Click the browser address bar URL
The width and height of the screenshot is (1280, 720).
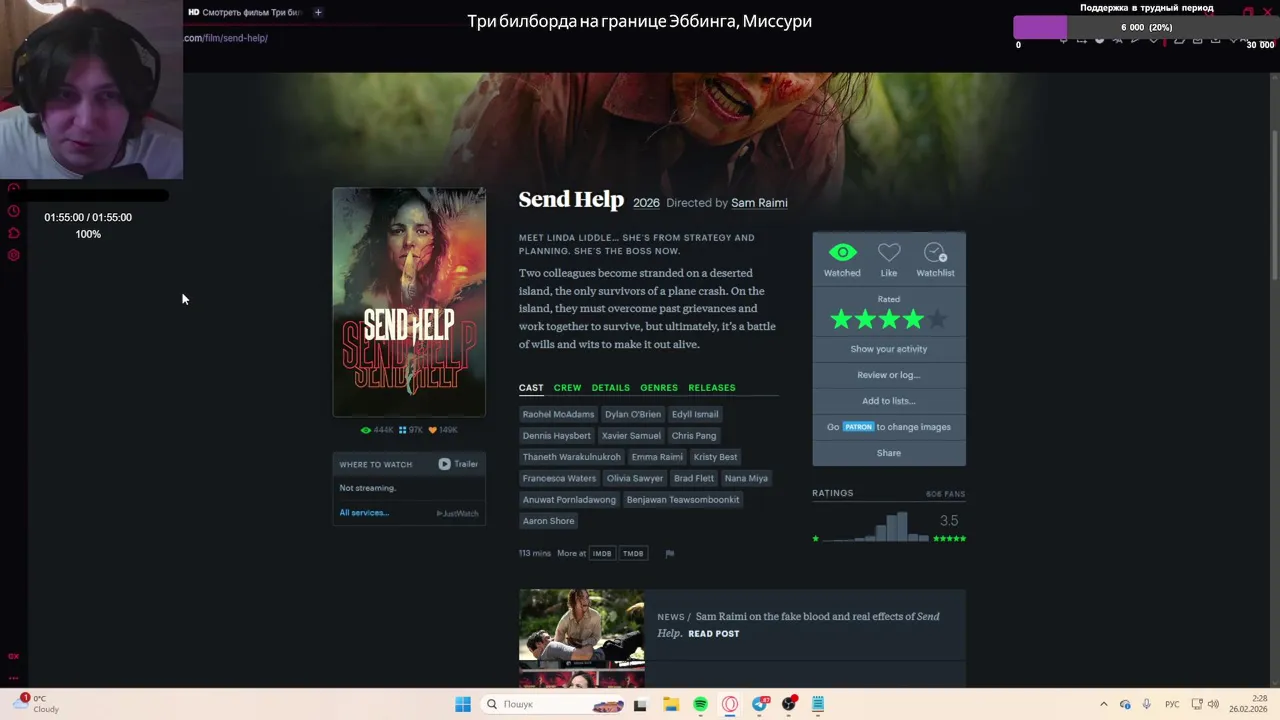[x=226, y=38]
